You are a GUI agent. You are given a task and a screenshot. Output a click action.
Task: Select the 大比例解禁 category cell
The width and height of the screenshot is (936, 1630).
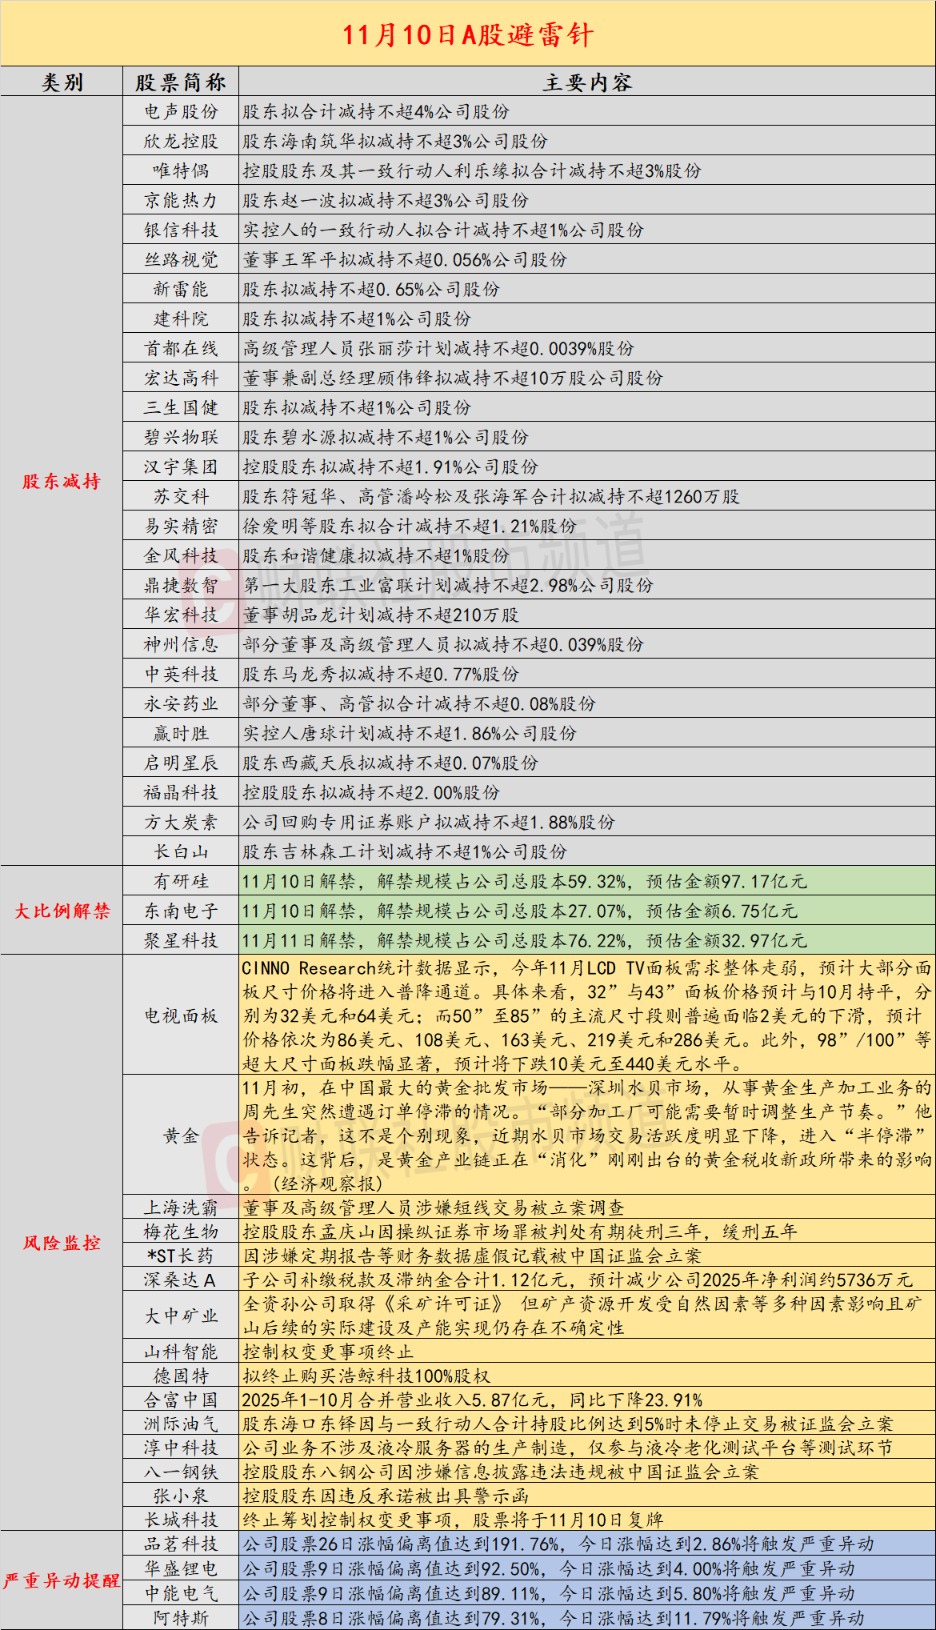tap(62, 911)
